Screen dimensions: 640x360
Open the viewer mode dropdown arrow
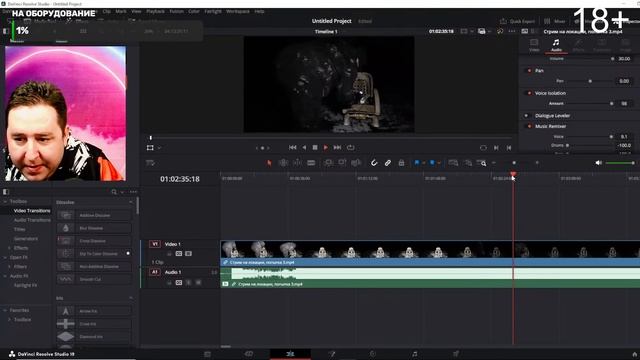(x=159, y=148)
